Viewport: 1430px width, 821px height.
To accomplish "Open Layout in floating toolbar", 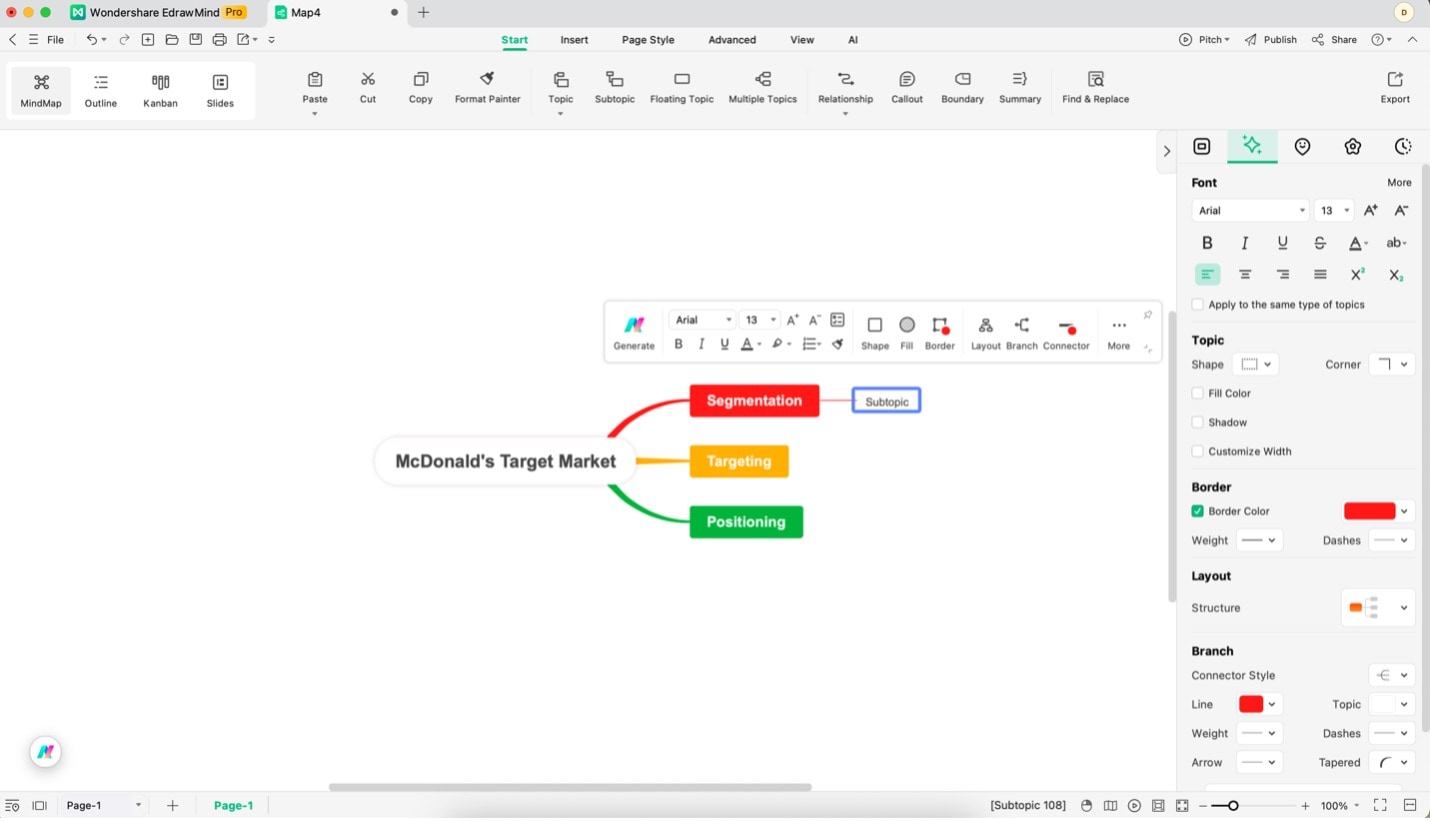I will 986,333.
